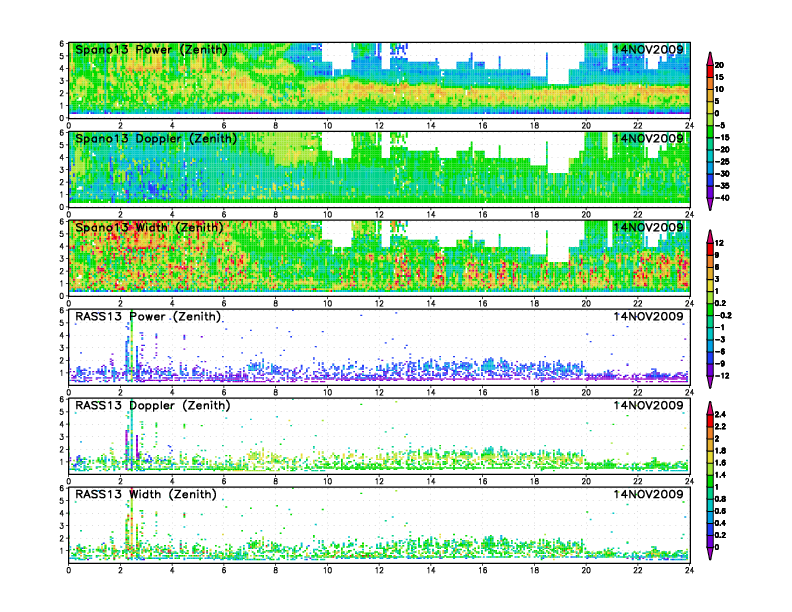The image size is (792, 612).
Task: Click the "12" label on the middle color bar
Action: pos(719,243)
